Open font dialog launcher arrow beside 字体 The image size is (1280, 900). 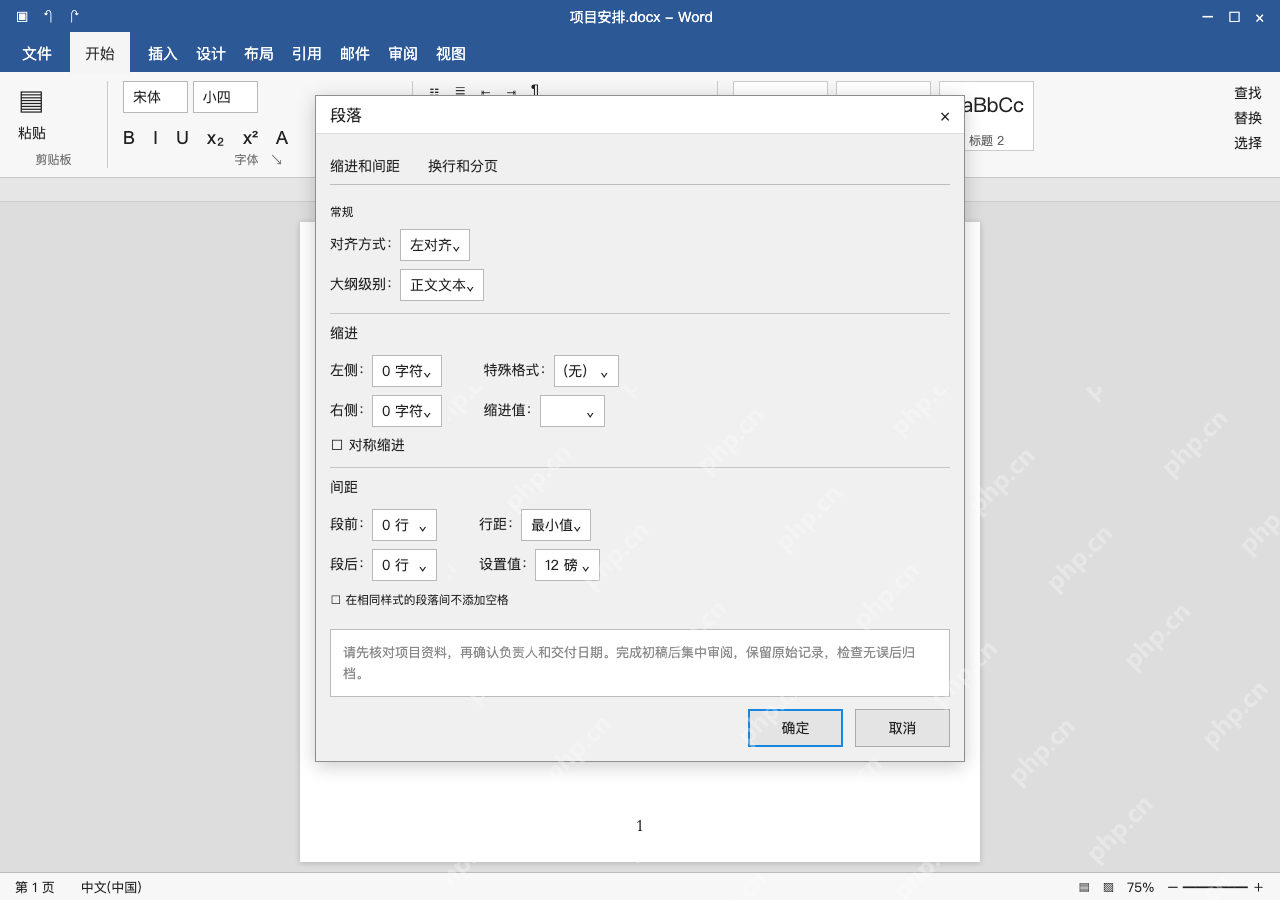coord(276,160)
